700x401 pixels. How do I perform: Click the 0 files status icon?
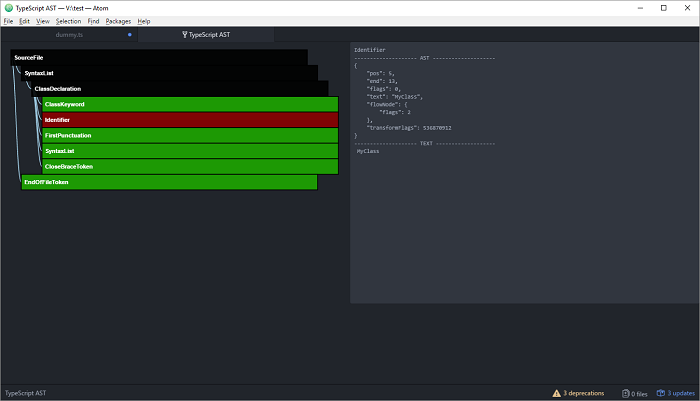tap(625, 393)
